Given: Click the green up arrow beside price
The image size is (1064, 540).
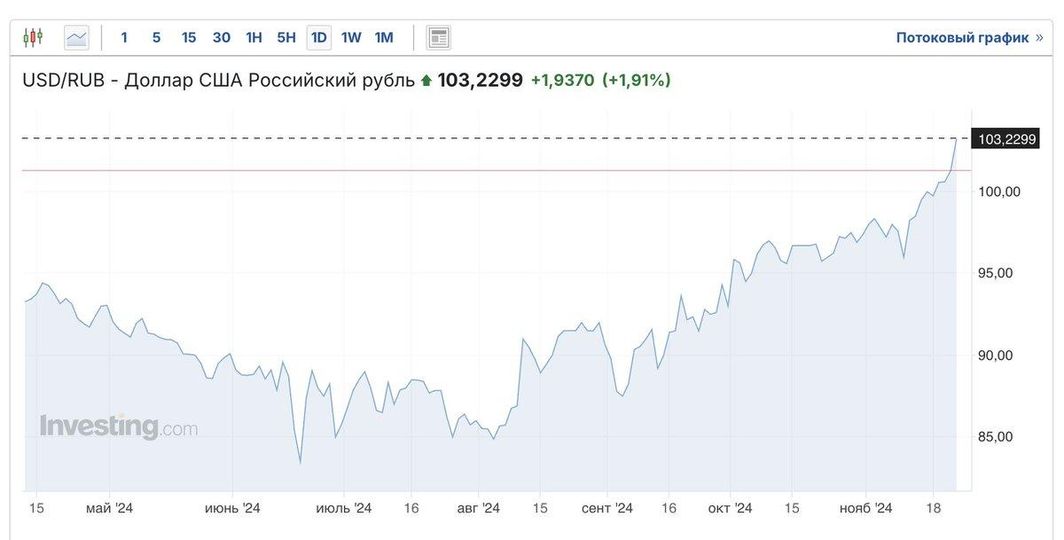Looking at the screenshot, I should click(426, 80).
